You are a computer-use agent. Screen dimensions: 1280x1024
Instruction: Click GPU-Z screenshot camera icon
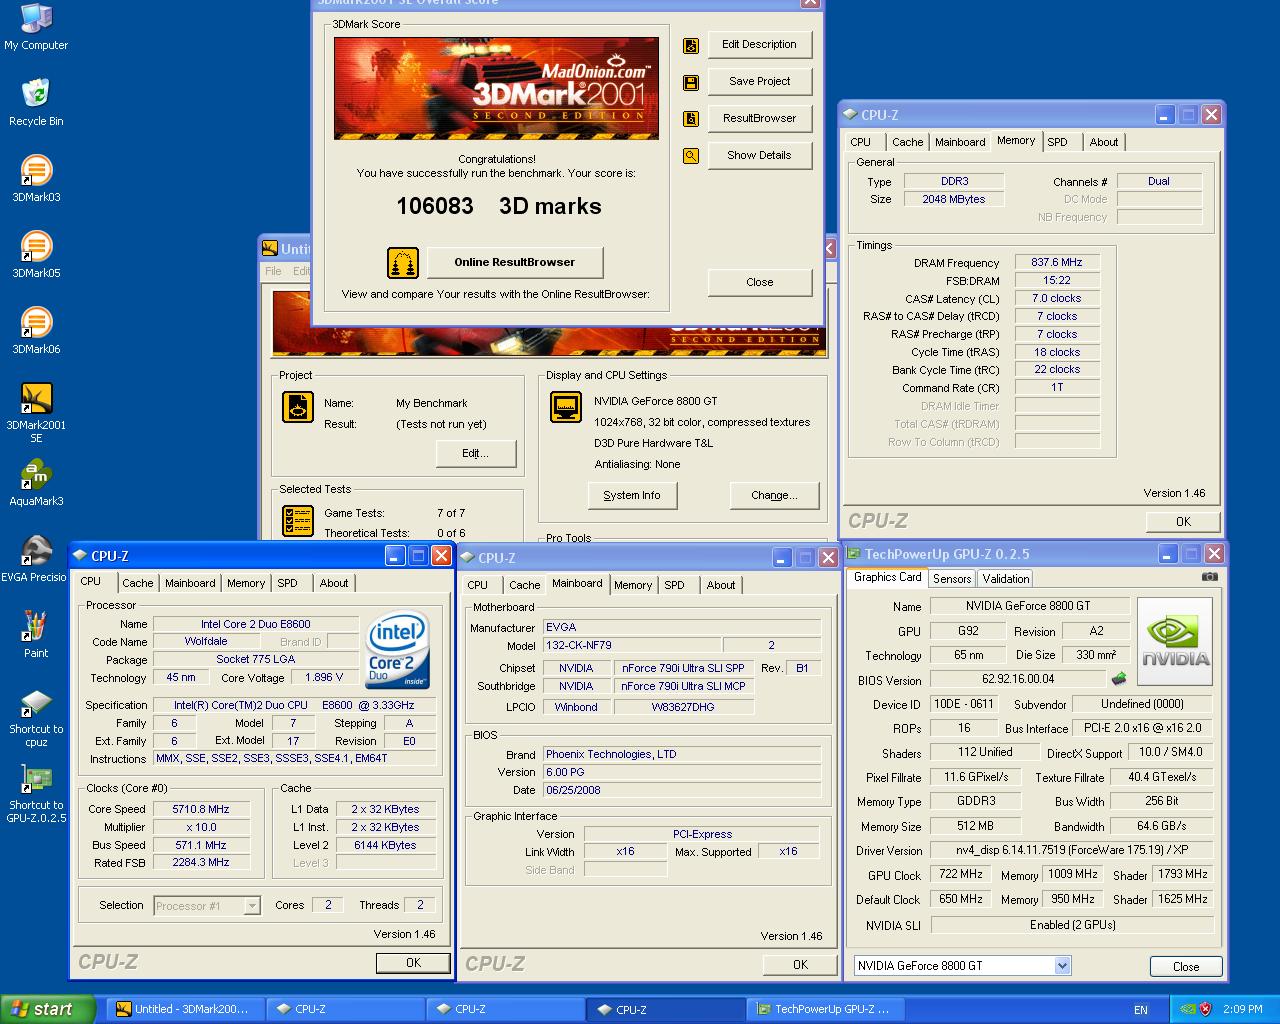pos(1210,577)
